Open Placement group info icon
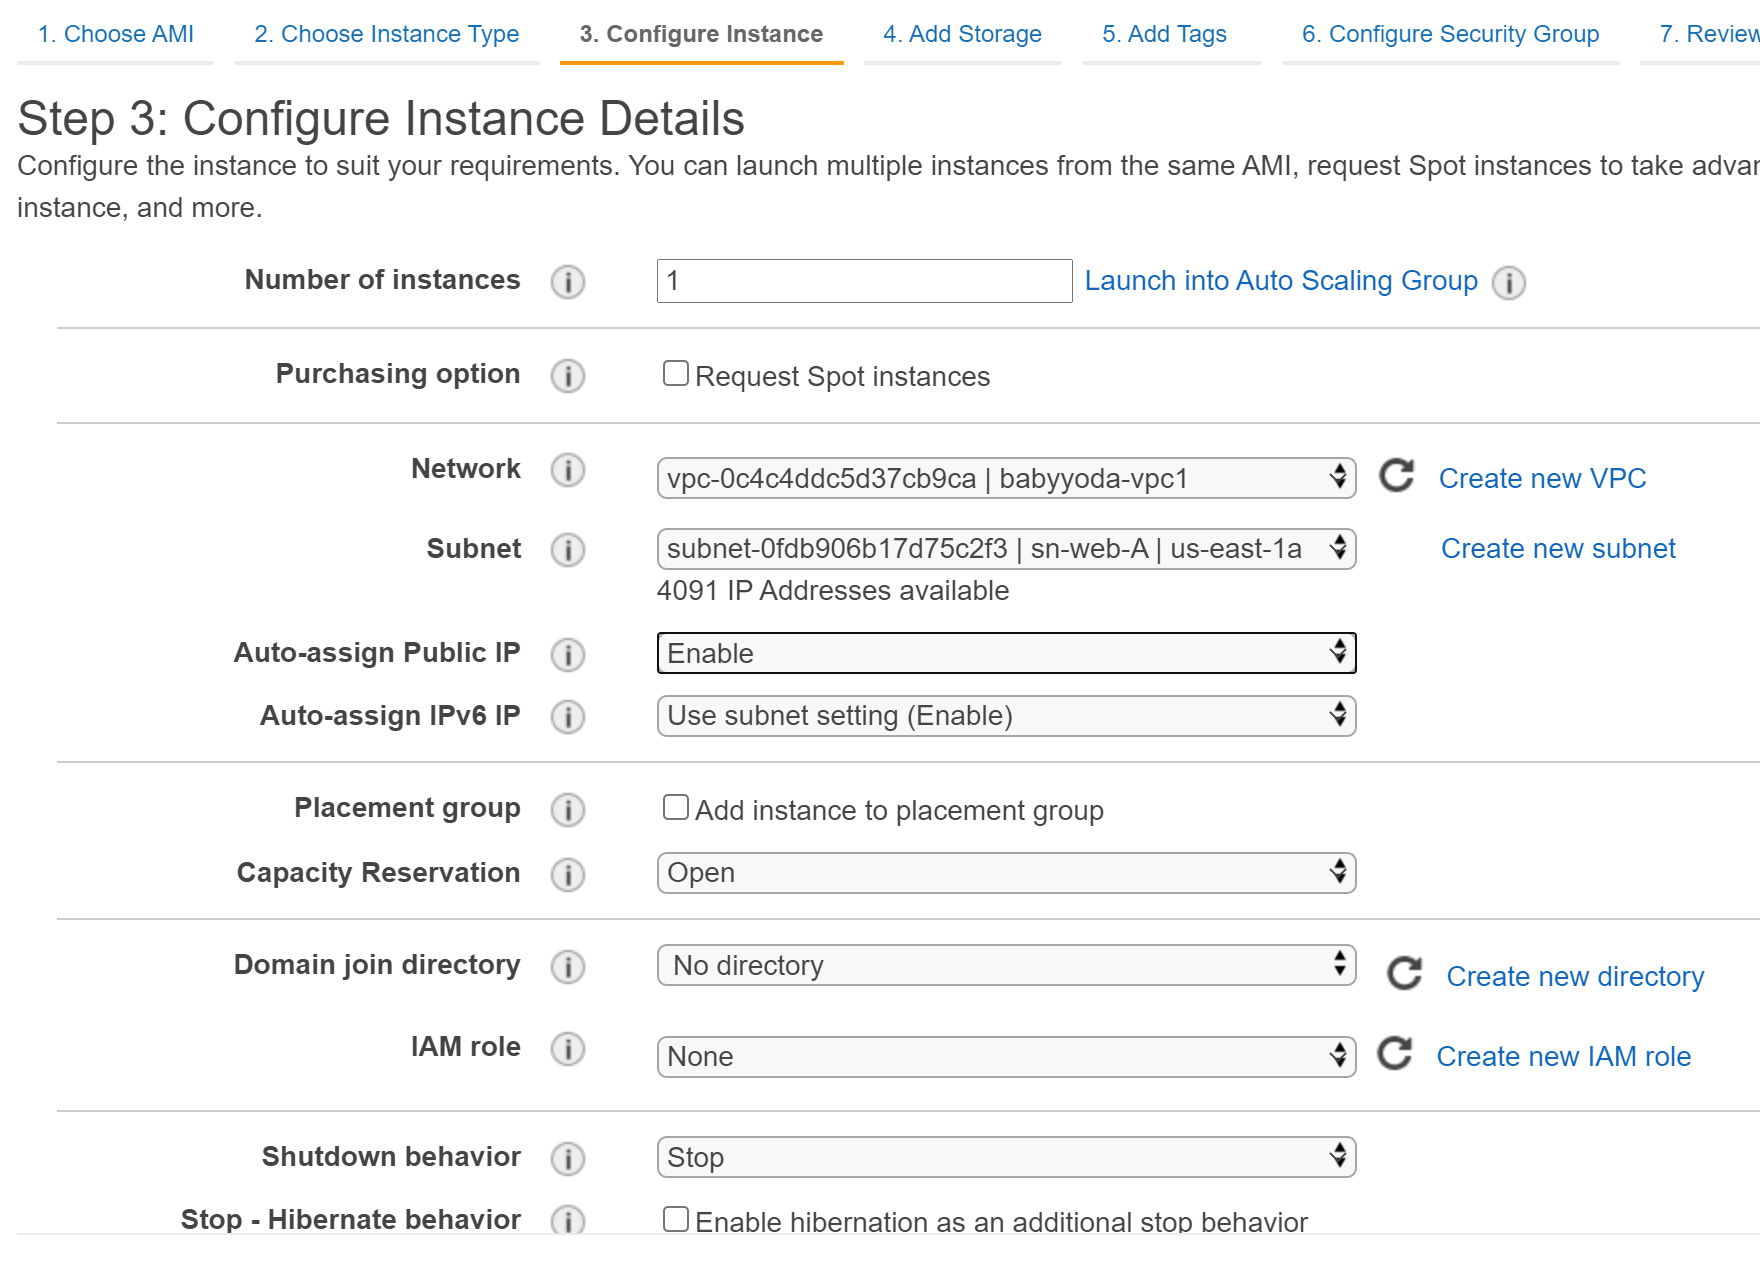The image size is (1760, 1282). (568, 810)
